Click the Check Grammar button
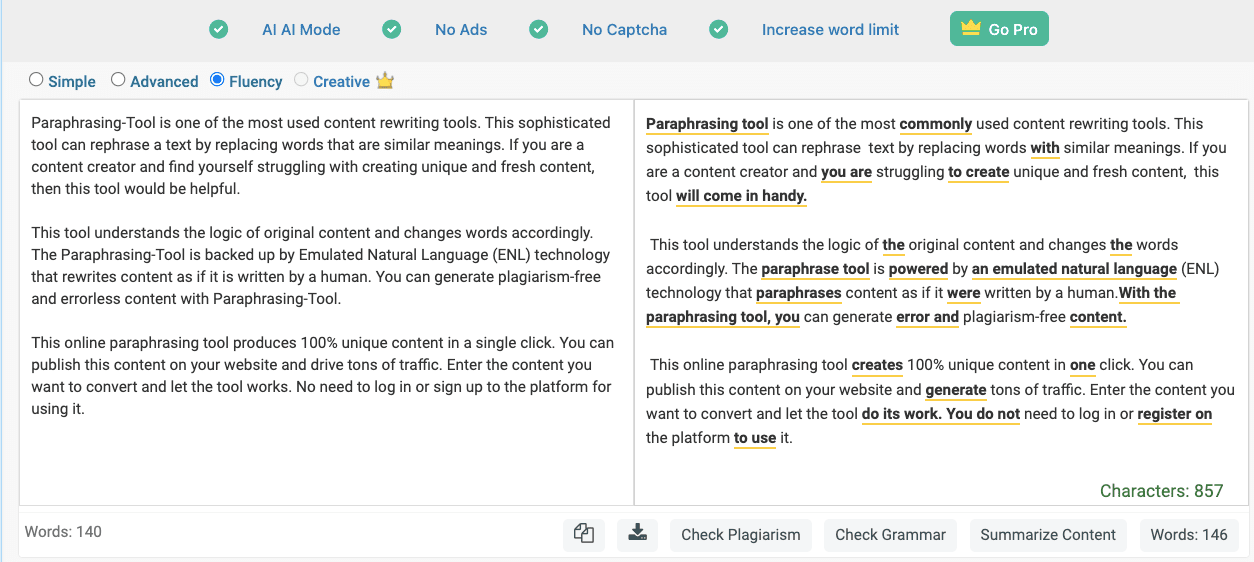Viewport: 1254px width, 562px height. tap(890, 535)
